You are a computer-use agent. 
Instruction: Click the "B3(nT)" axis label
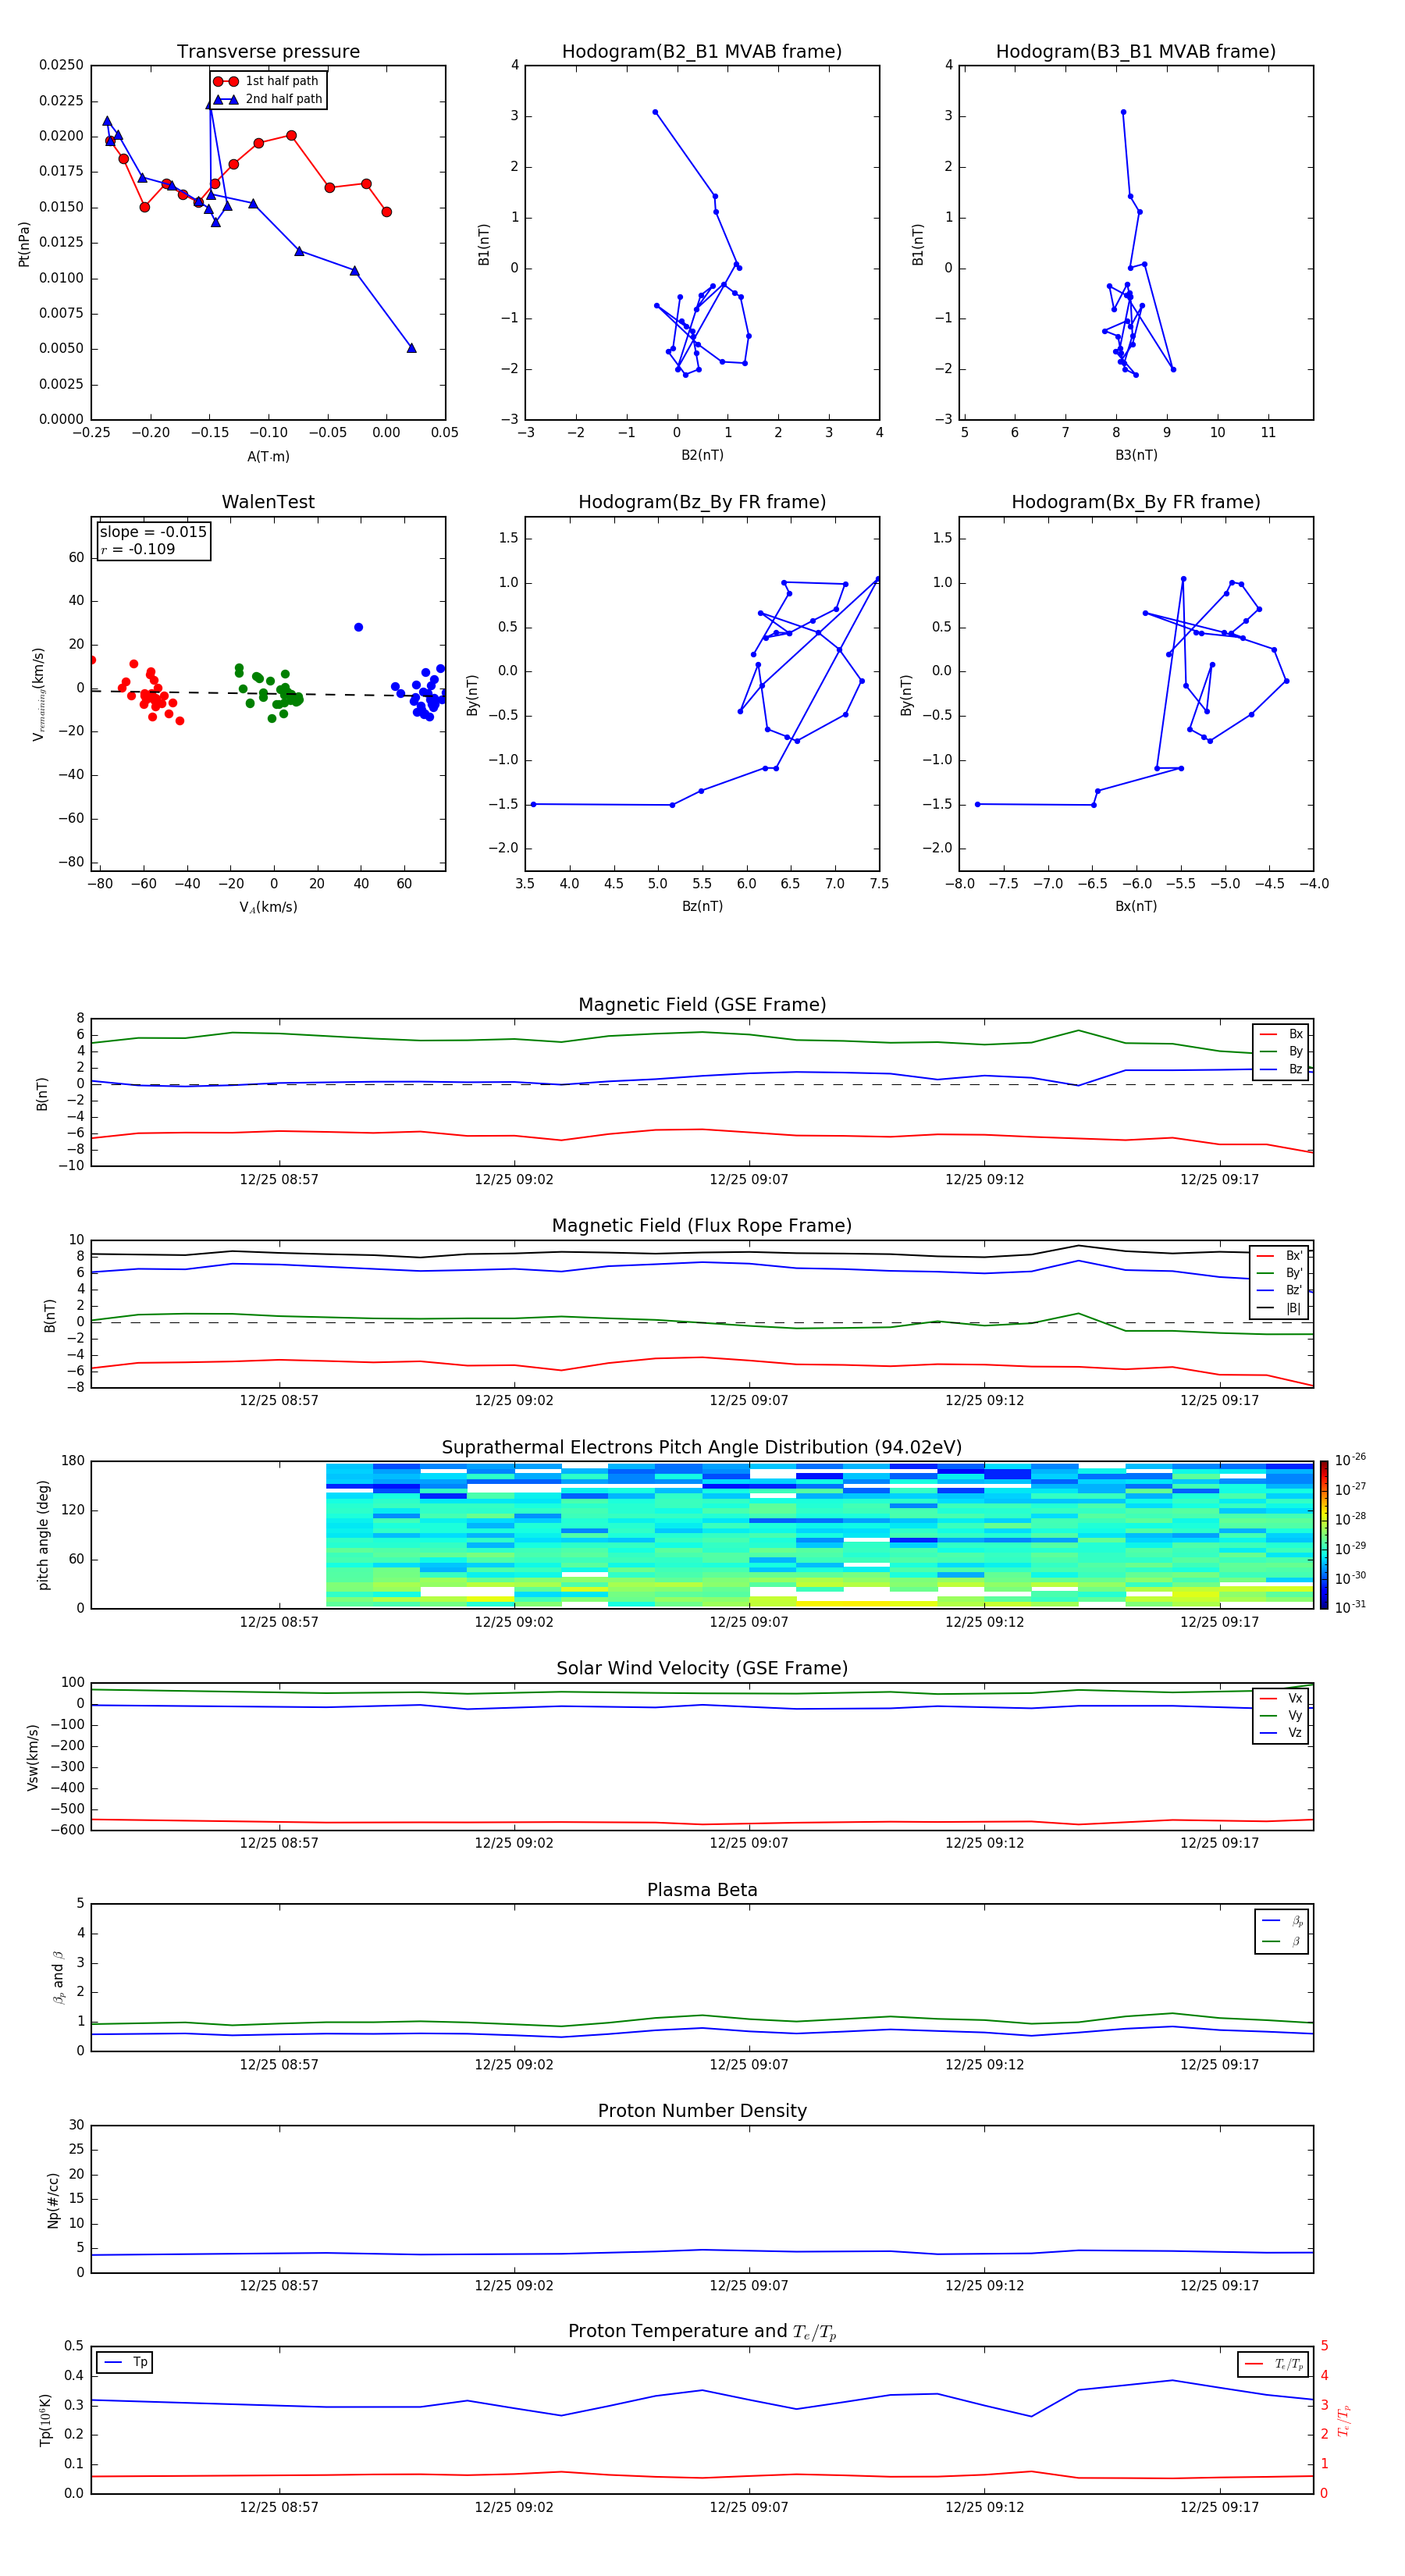point(1136,455)
